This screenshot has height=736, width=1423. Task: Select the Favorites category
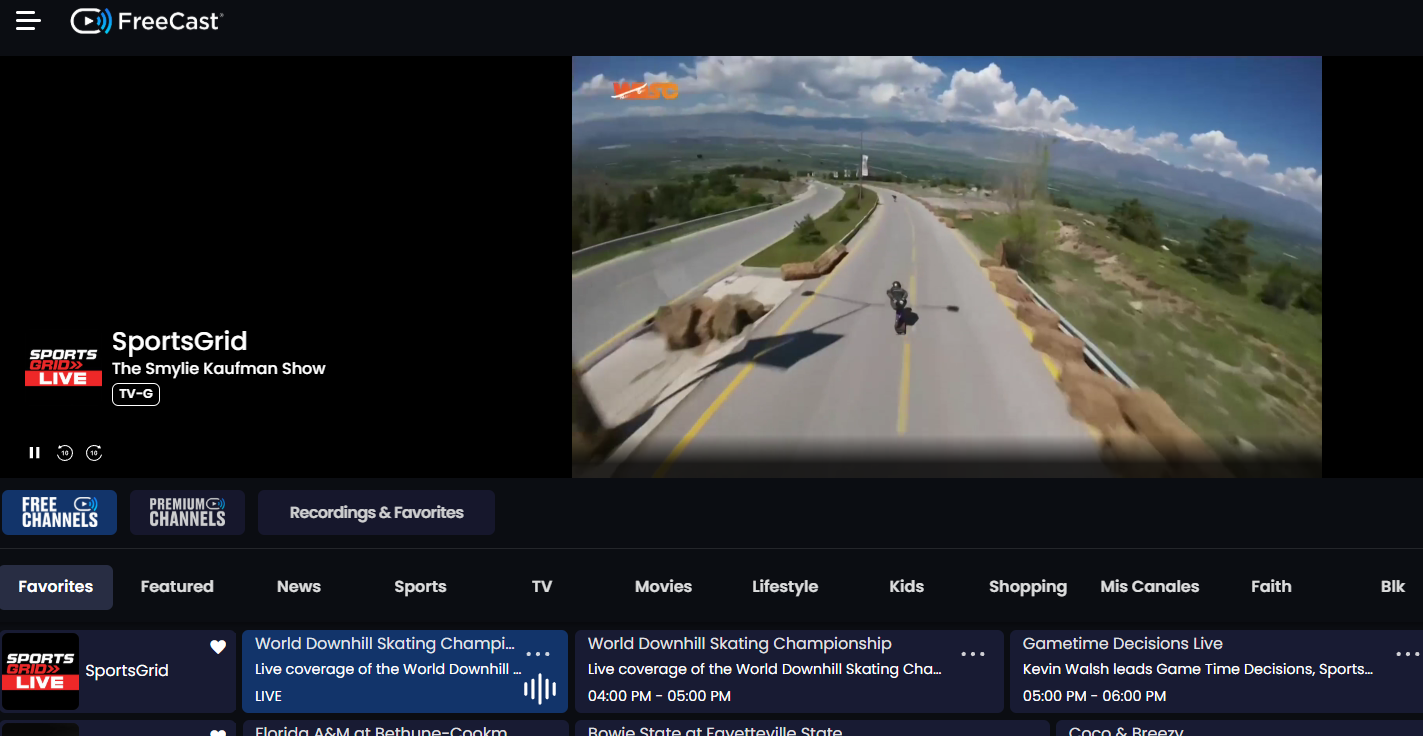(56, 587)
